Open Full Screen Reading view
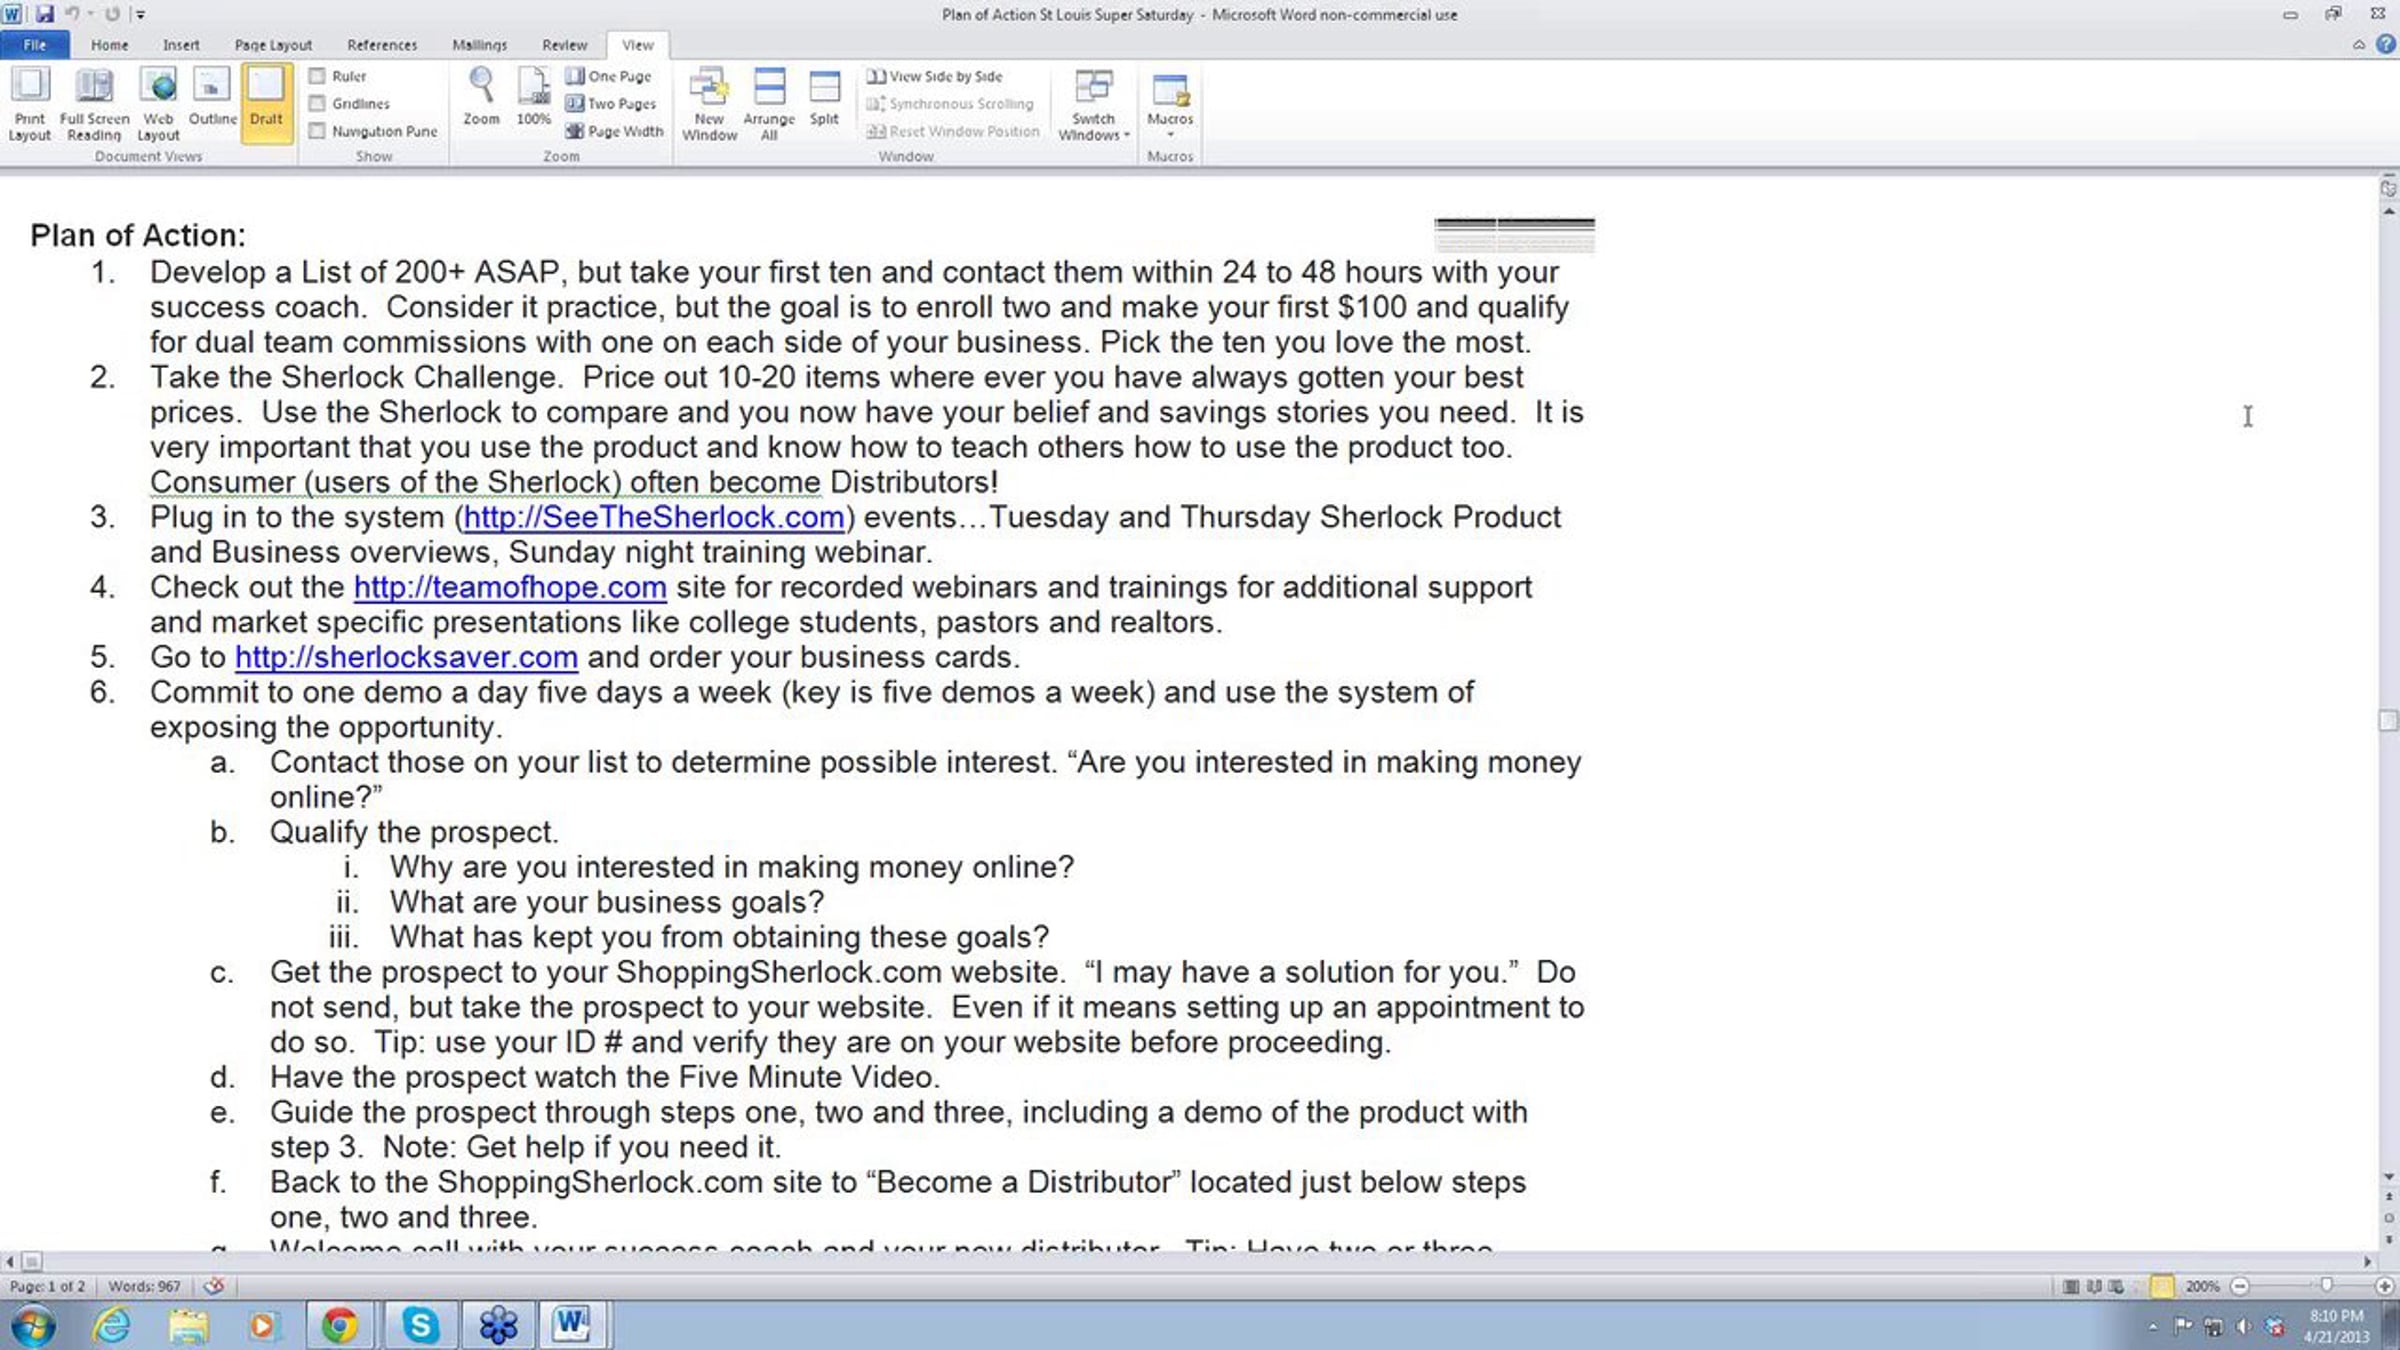The width and height of the screenshot is (2400, 1350). (94, 105)
